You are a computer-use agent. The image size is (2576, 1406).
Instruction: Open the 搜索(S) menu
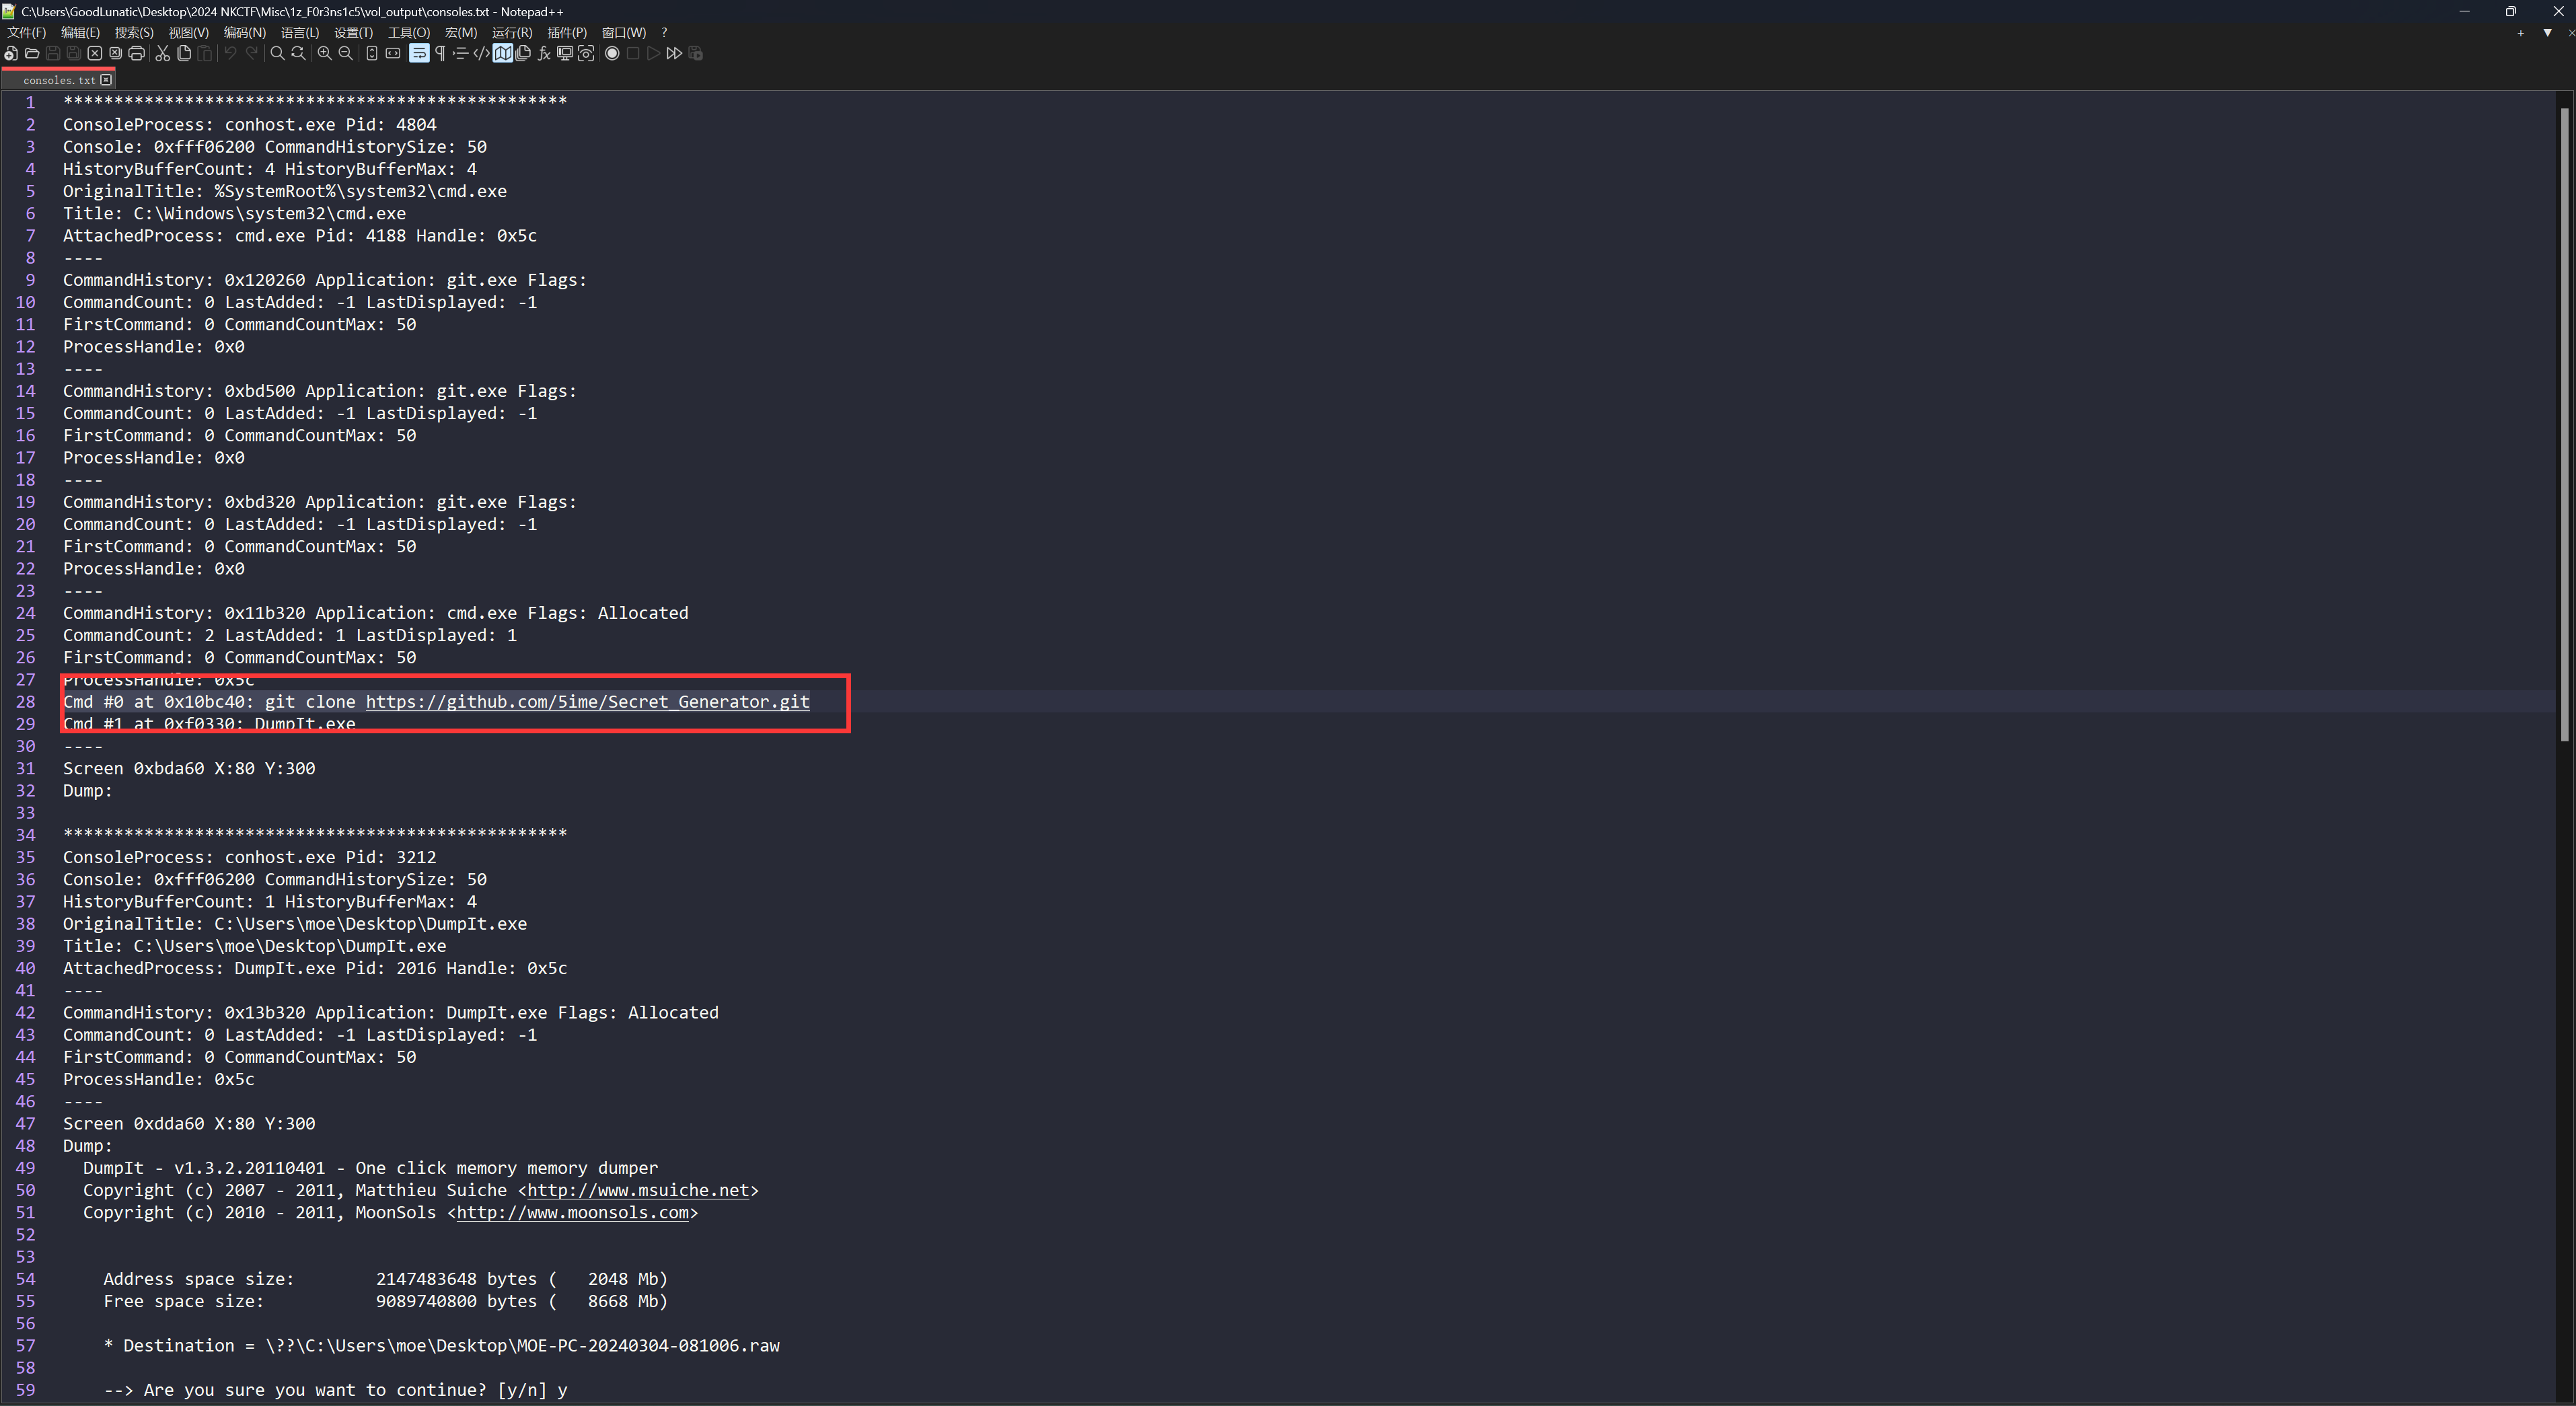click(x=134, y=33)
